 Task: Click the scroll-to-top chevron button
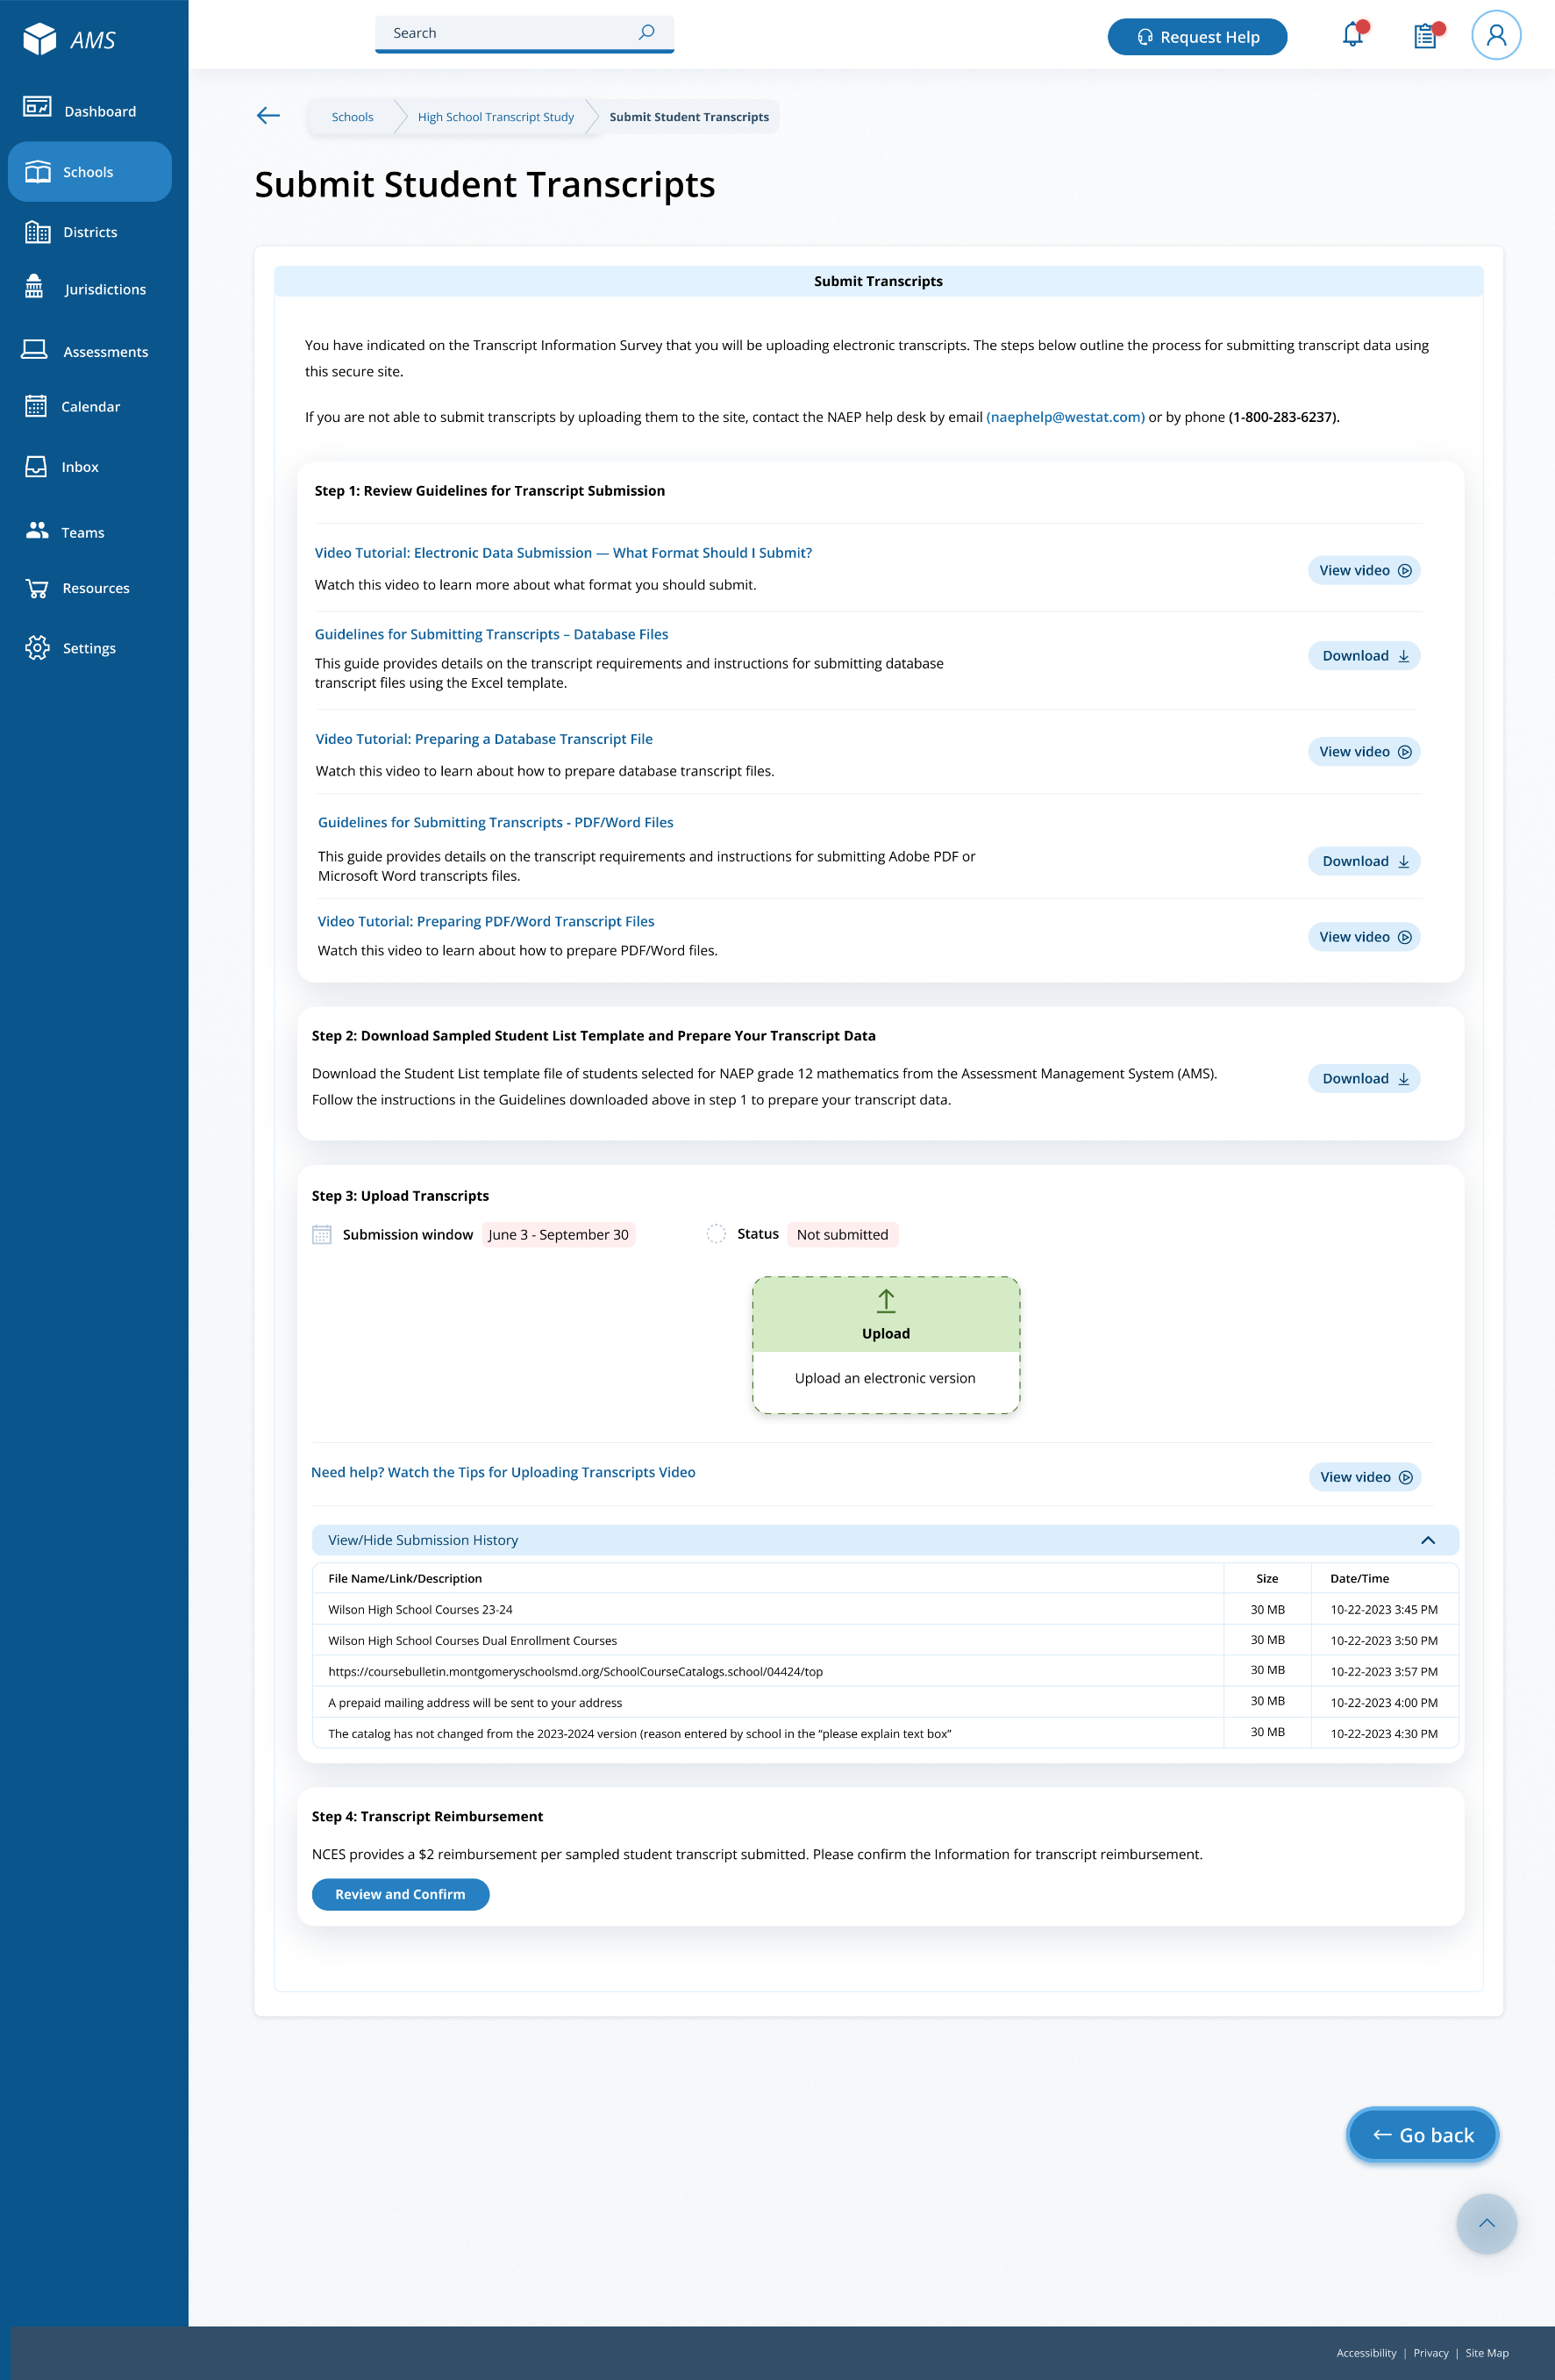(1487, 2223)
